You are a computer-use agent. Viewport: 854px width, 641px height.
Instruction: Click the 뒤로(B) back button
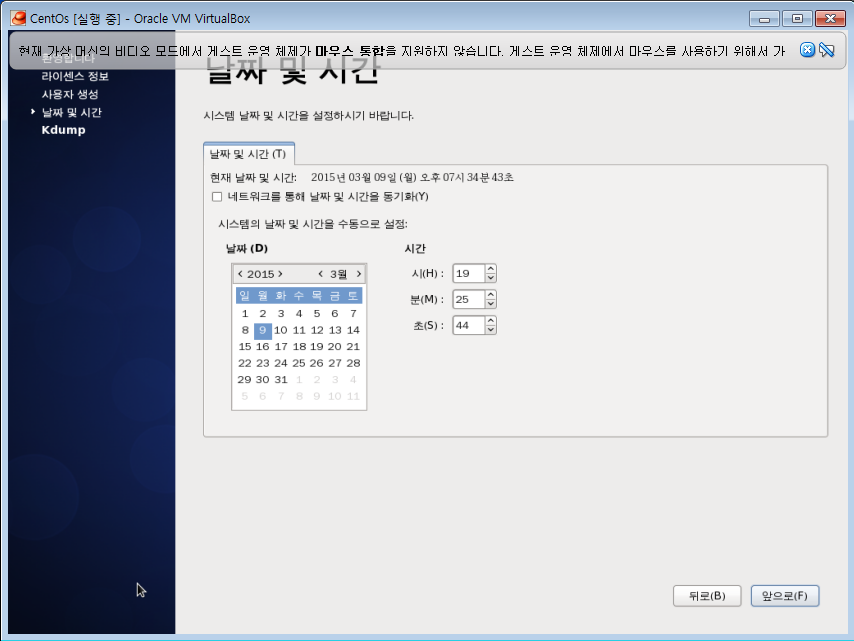[707, 596]
